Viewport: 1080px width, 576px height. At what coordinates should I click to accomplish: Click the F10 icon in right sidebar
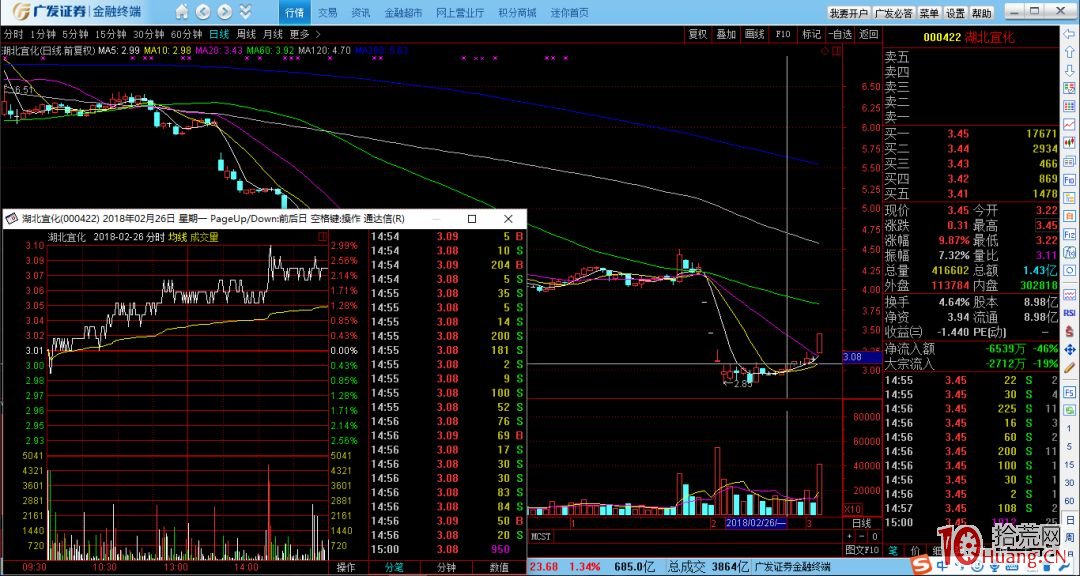click(1069, 181)
